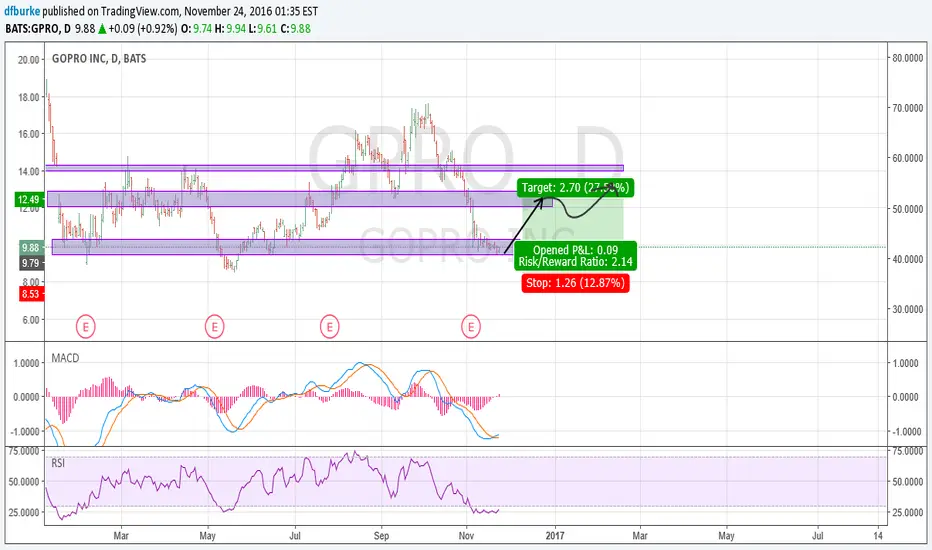Click the -1.0000 MACD level on left scale
The width and height of the screenshot is (932, 550).
[x=23, y=431]
